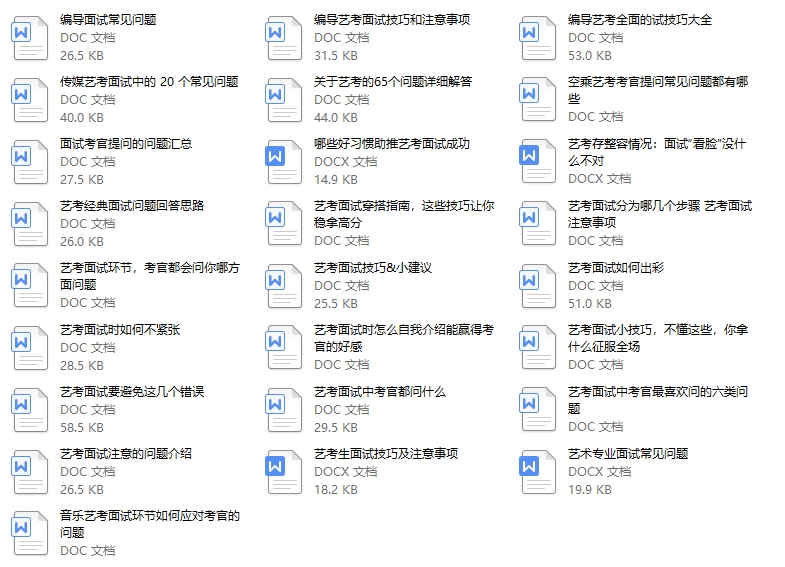The width and height of the screenshot is (785, 567).
Task: Open the 空乘艺考考官提问常见问题 file title
Action: click(x=657, y=82)
